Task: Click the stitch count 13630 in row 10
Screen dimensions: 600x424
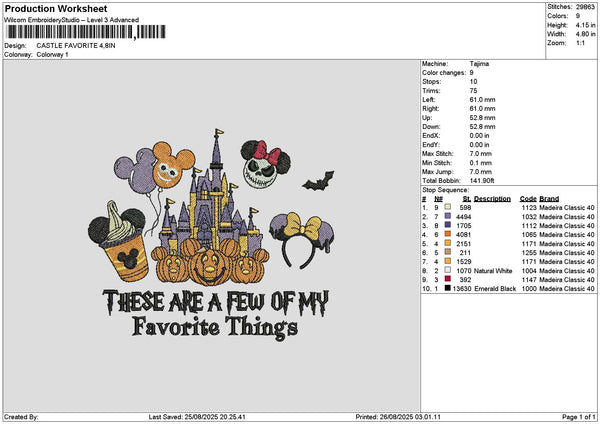Action: pyautogui.click(x=462, y=289)
